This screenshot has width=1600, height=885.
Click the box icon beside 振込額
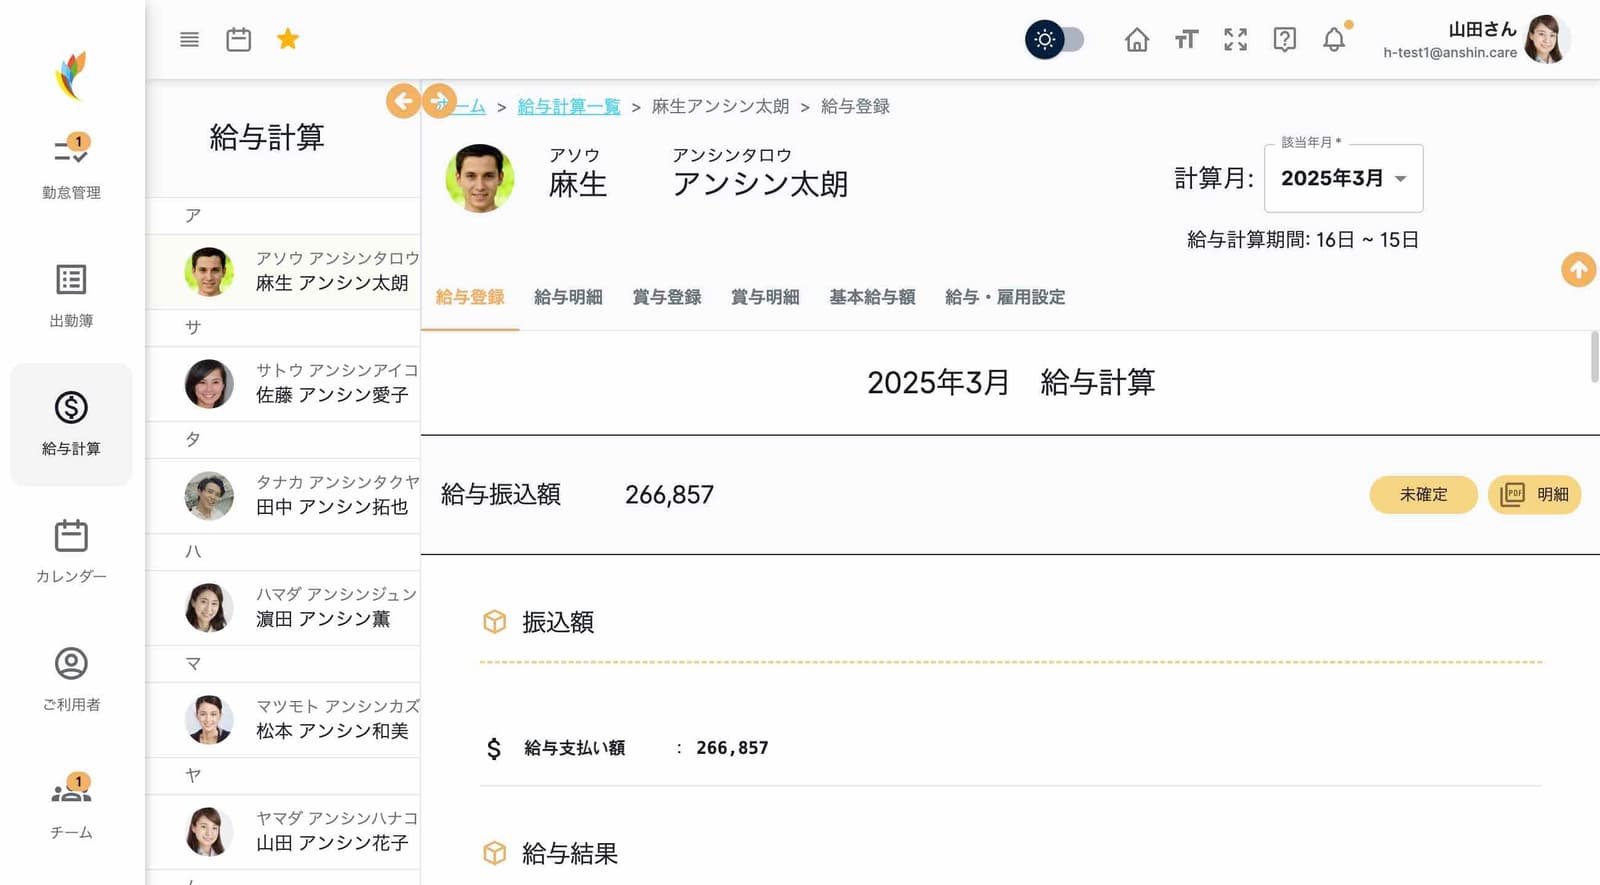[494, 622]
